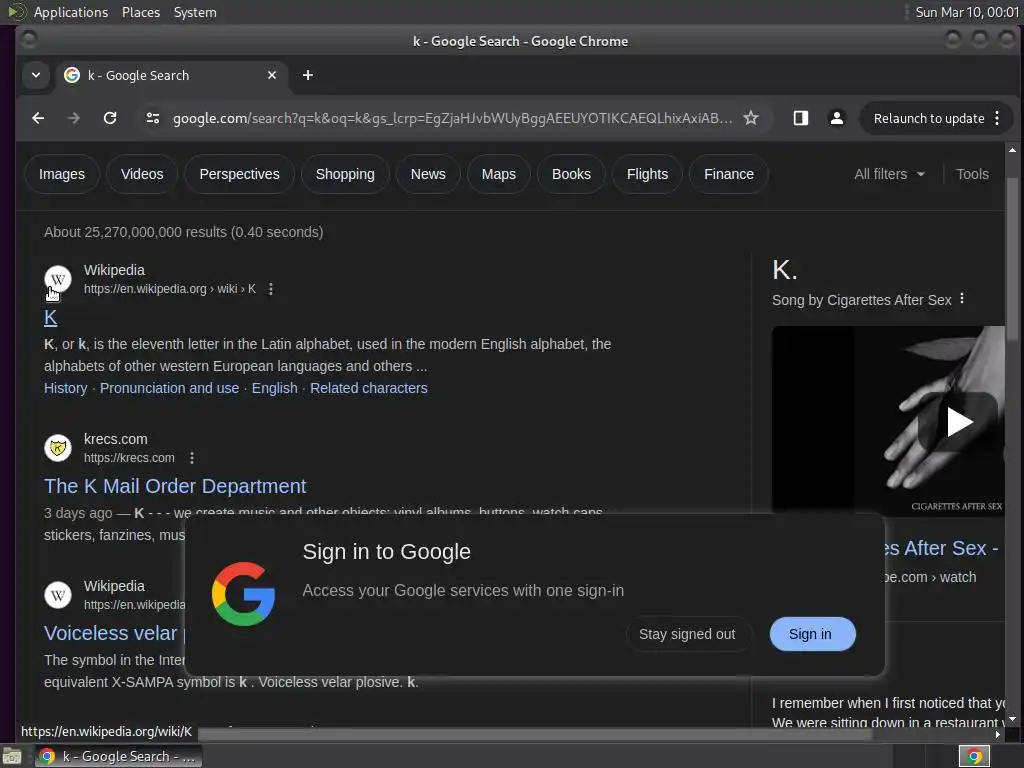The height and width of the screenshot is (768, 1024).
Task: Open the Maps results filter
Action: pyautogui.click(x=498, y=174)
